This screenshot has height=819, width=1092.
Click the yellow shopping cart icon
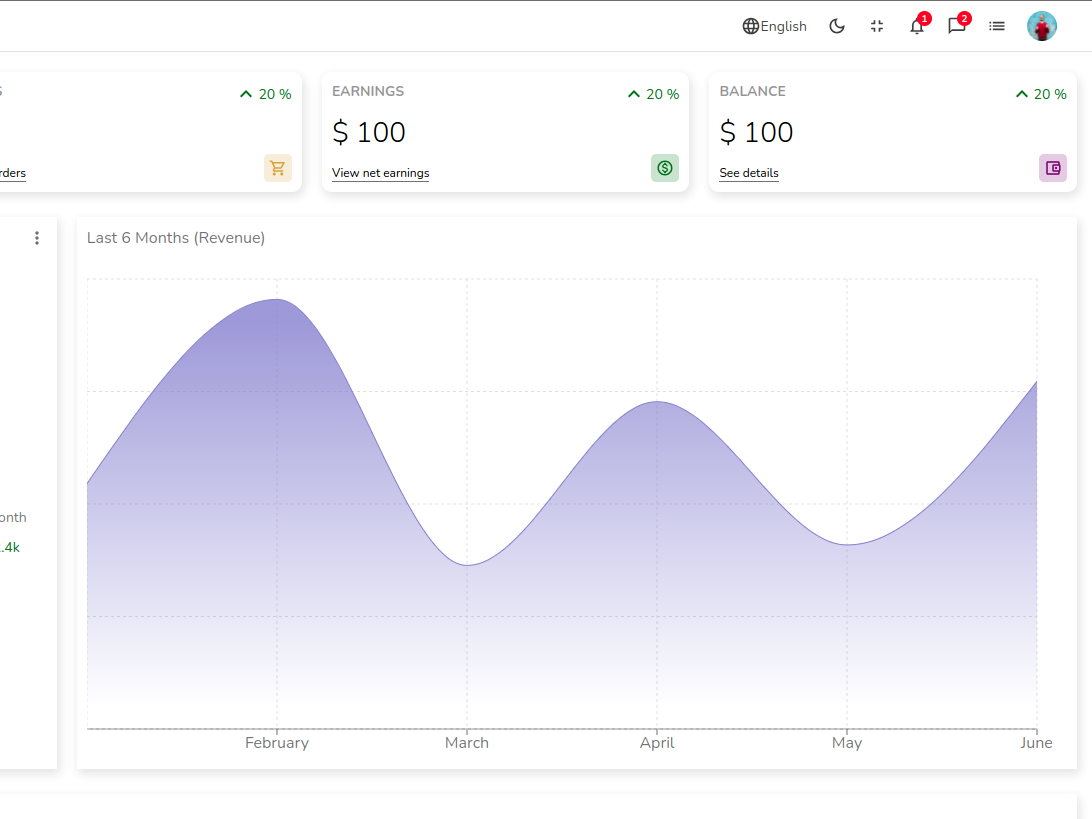278,168
